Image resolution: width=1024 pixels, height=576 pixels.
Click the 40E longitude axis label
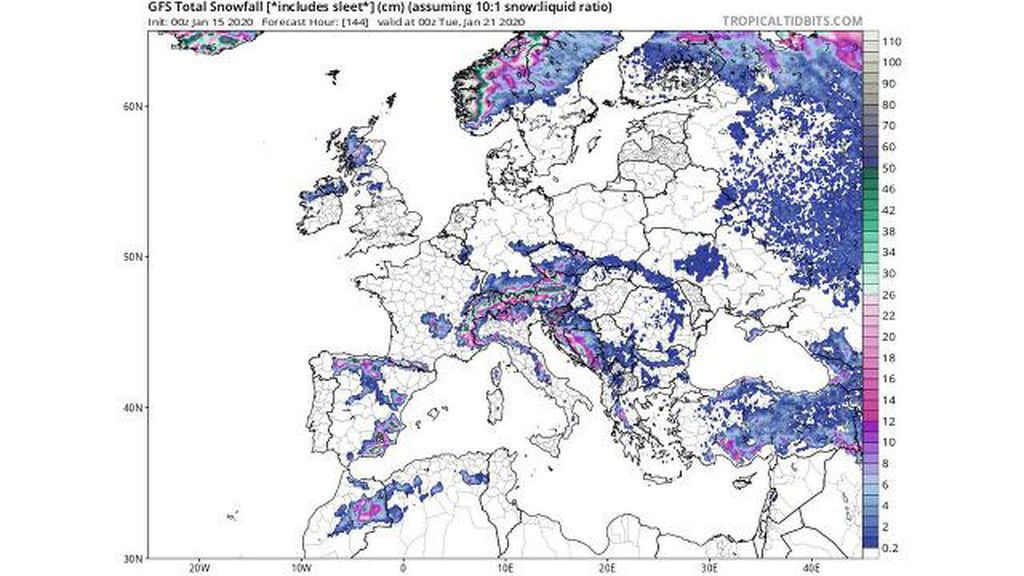811,568
